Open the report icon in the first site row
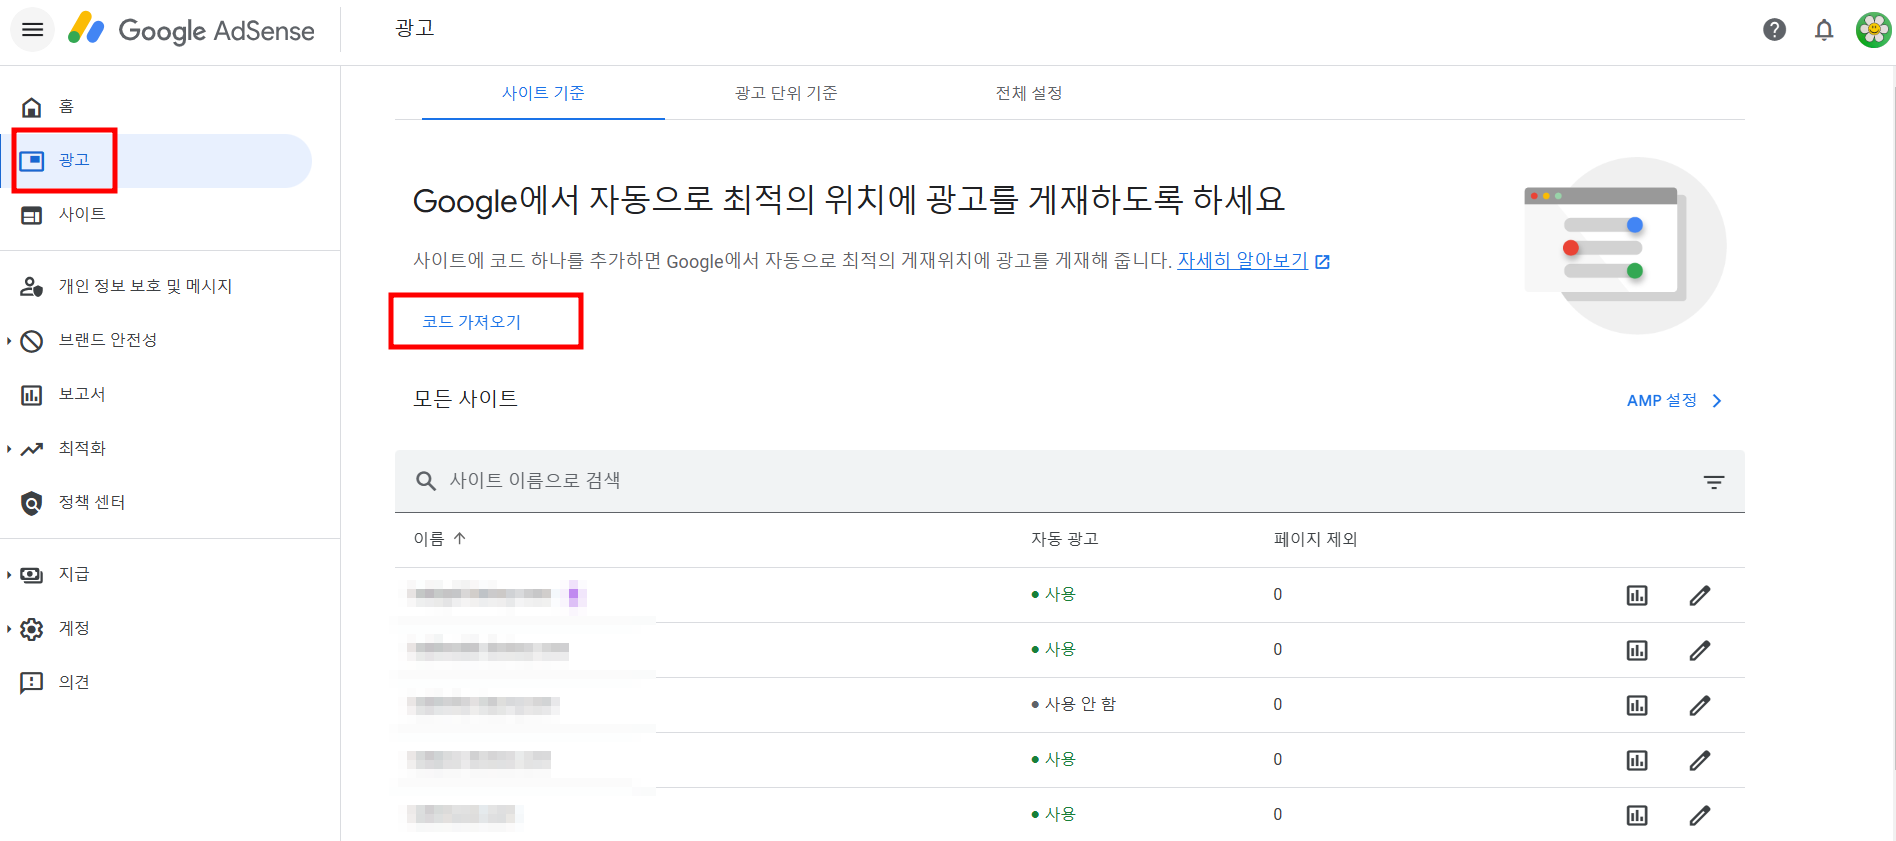 pos(1637,596)
